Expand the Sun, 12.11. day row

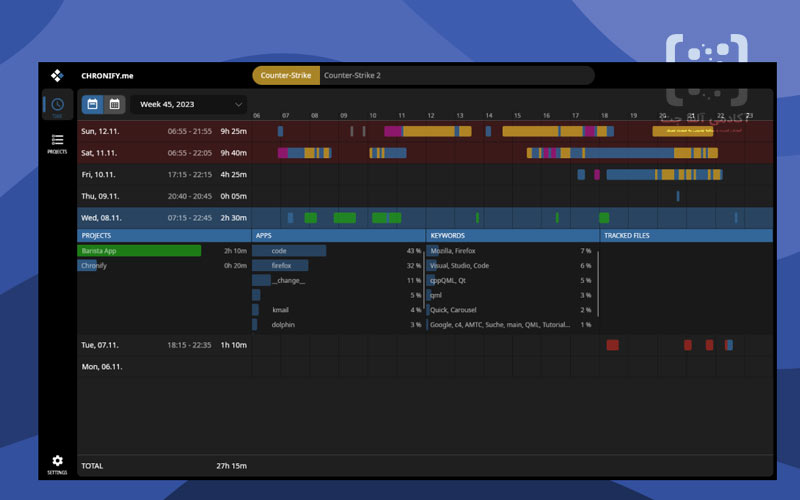point(425,131)
